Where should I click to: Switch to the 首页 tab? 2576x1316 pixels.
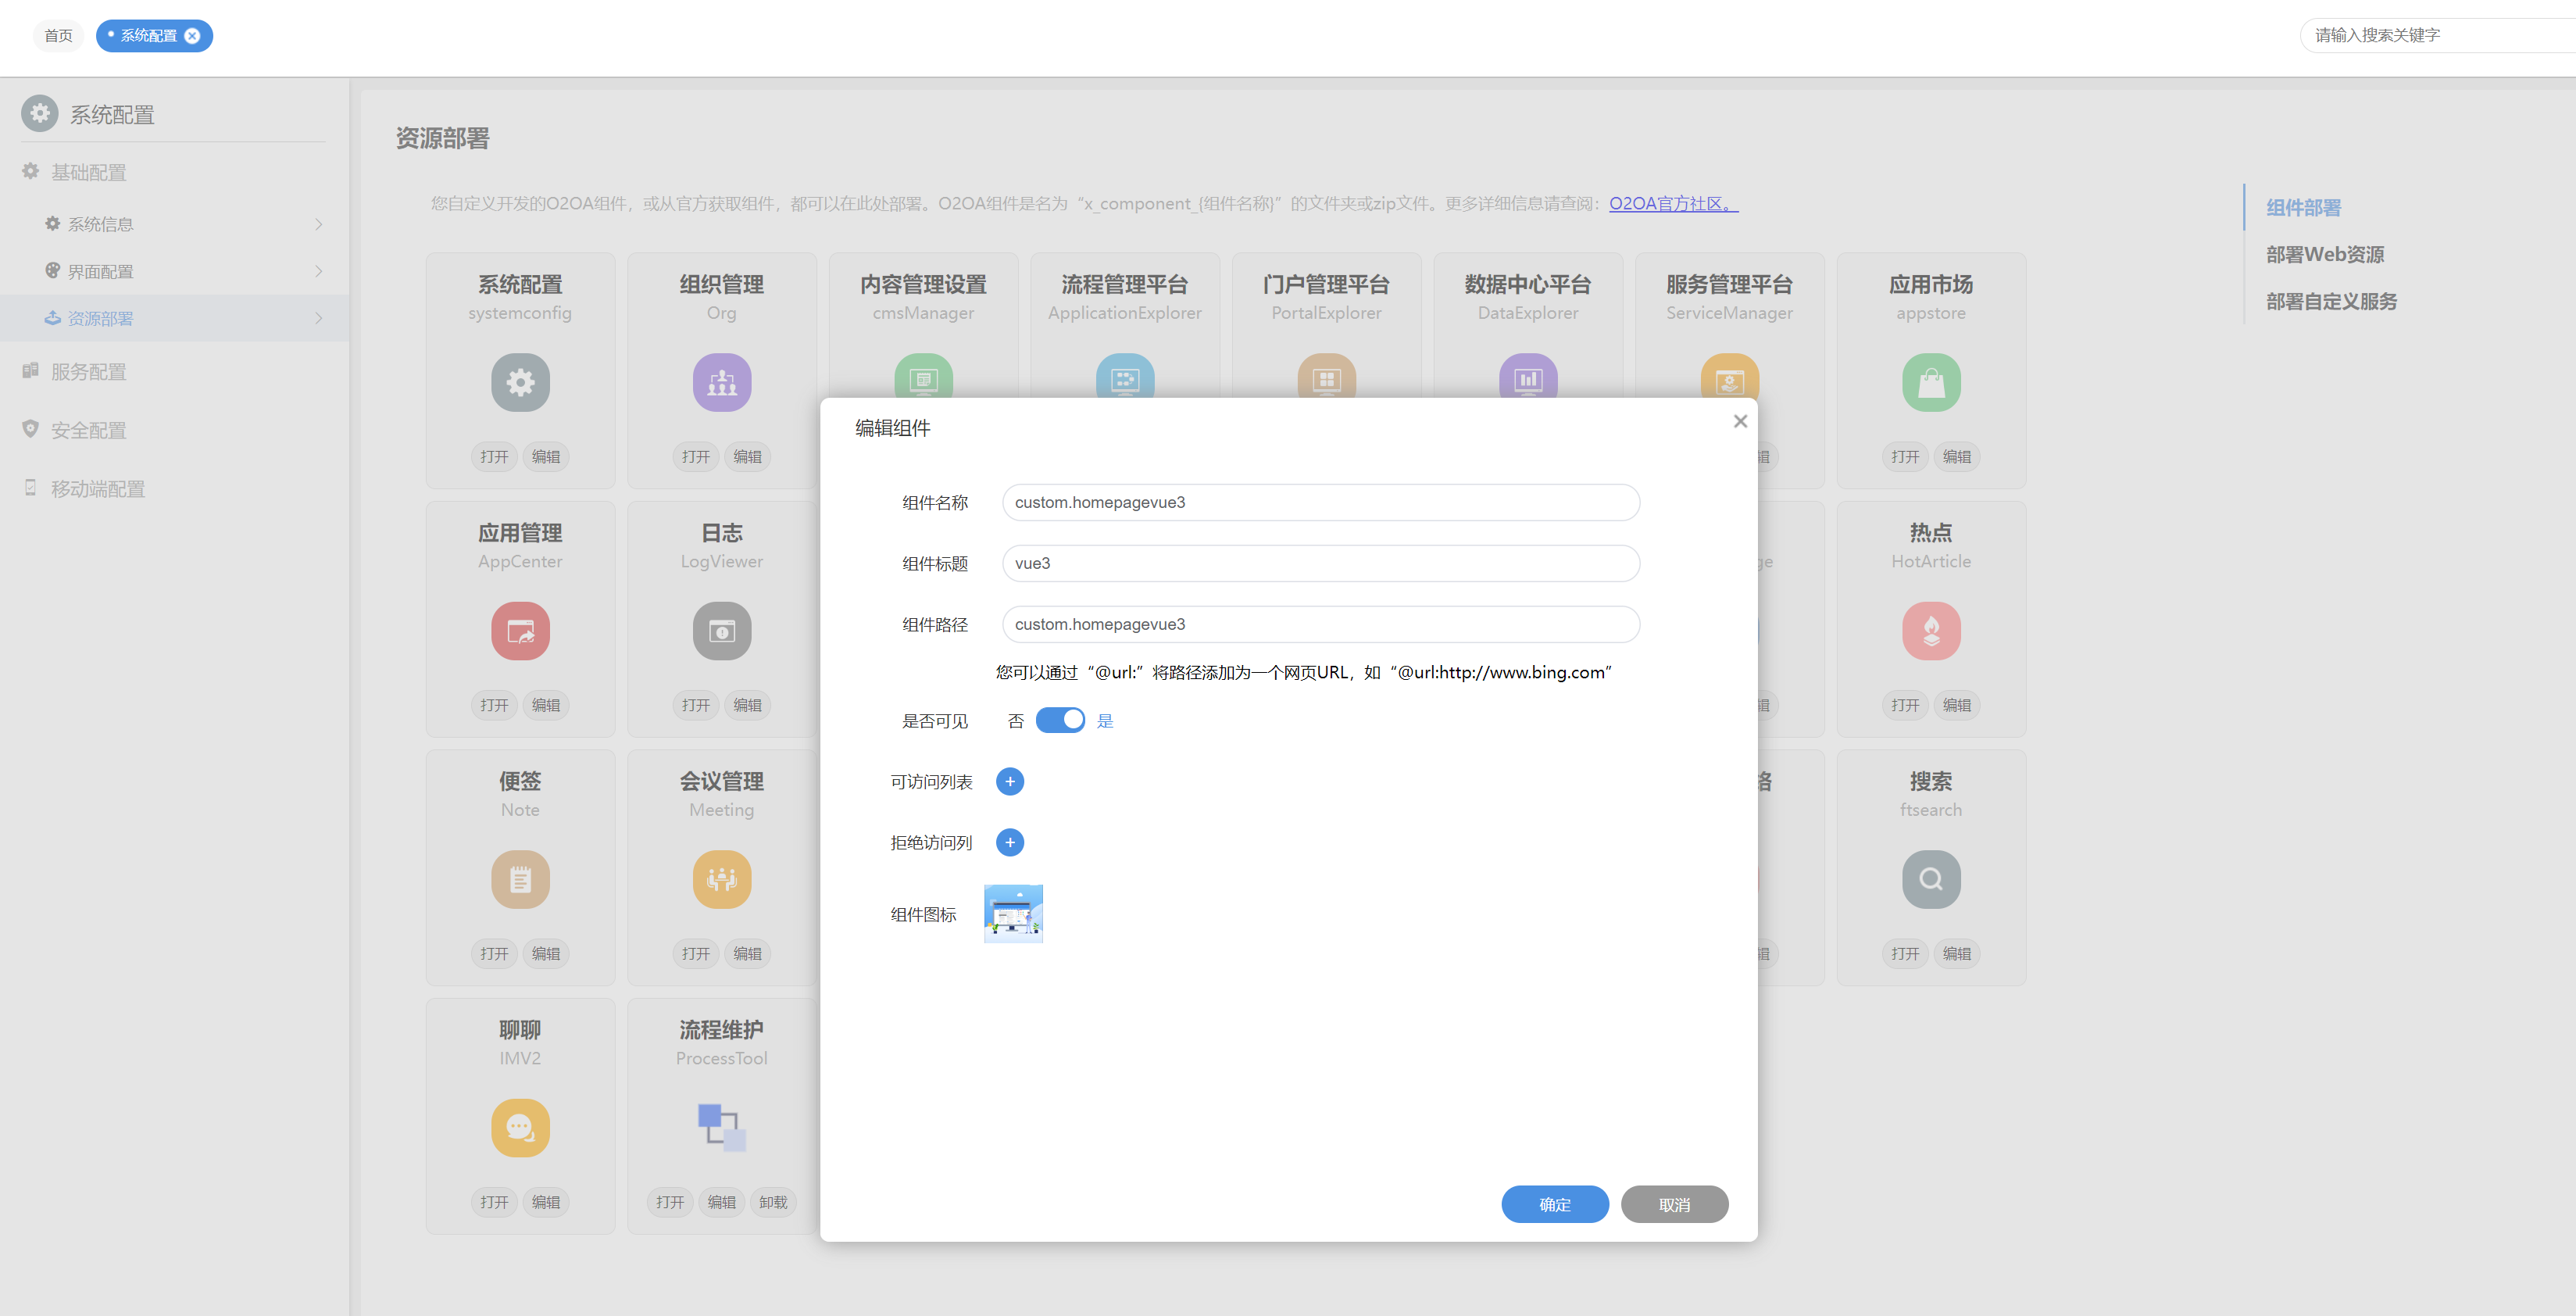point(58,36)
